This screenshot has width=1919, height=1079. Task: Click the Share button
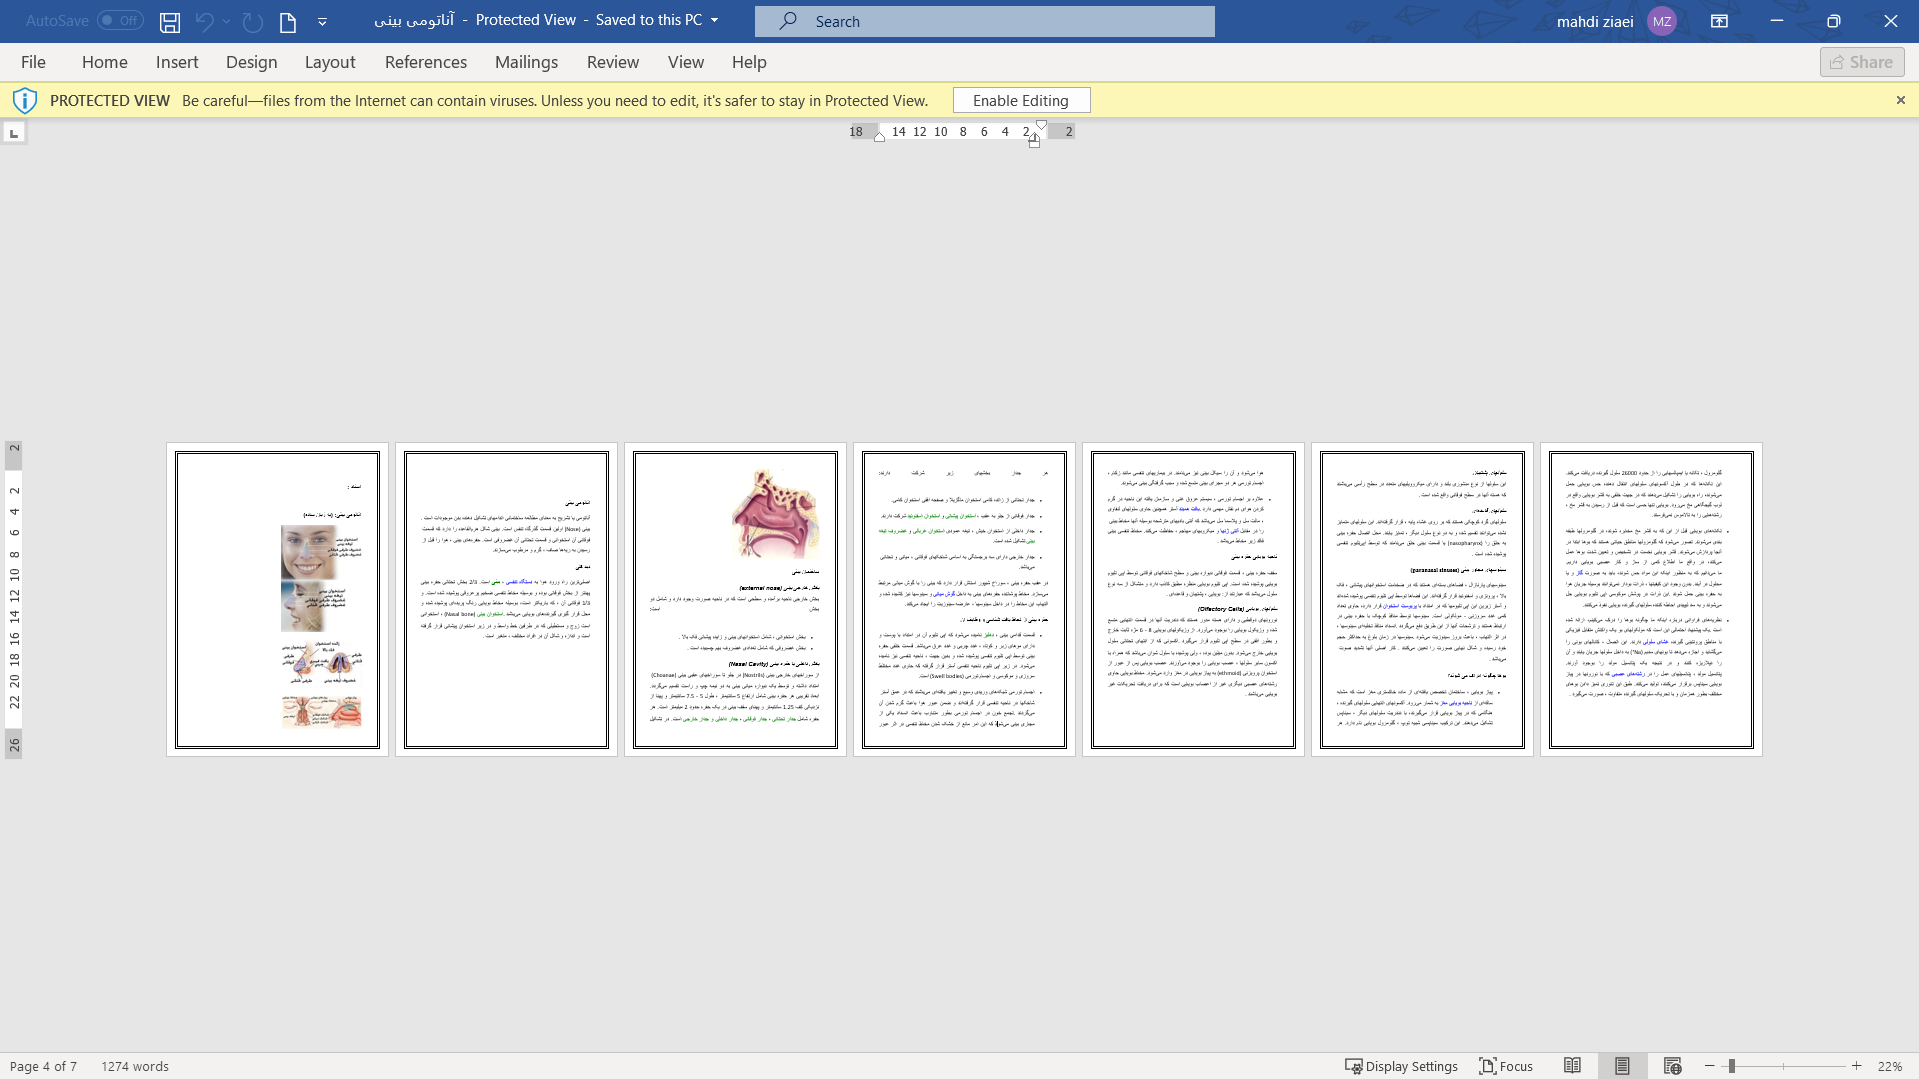pyautogui.click(x=1862, y=62)
